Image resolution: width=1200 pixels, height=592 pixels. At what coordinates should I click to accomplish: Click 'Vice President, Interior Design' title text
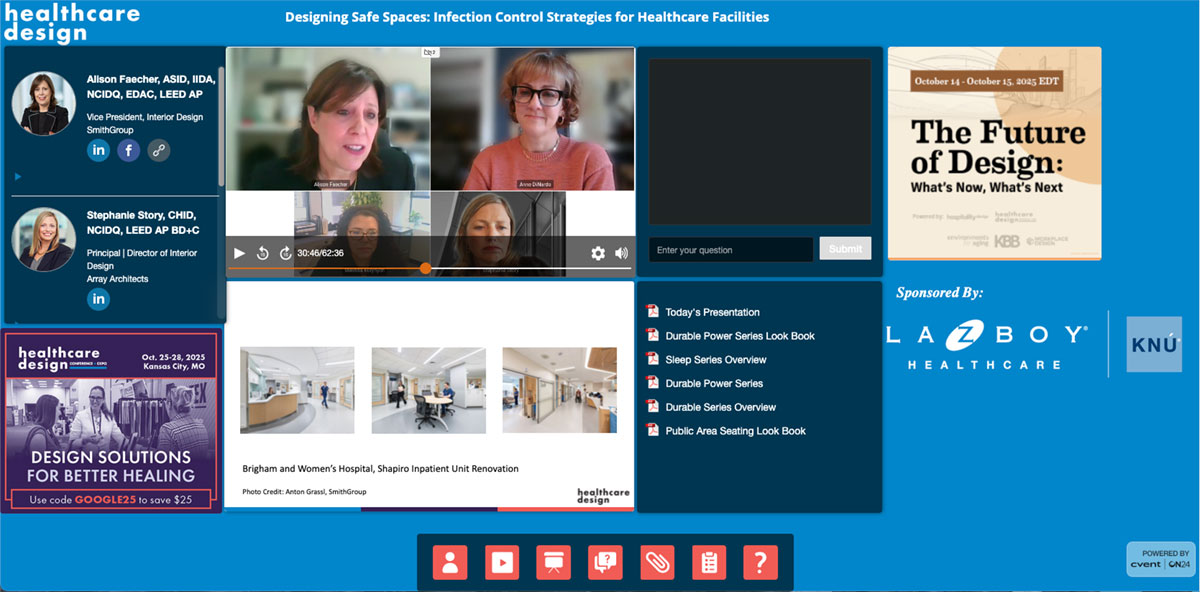click(145, 117)
